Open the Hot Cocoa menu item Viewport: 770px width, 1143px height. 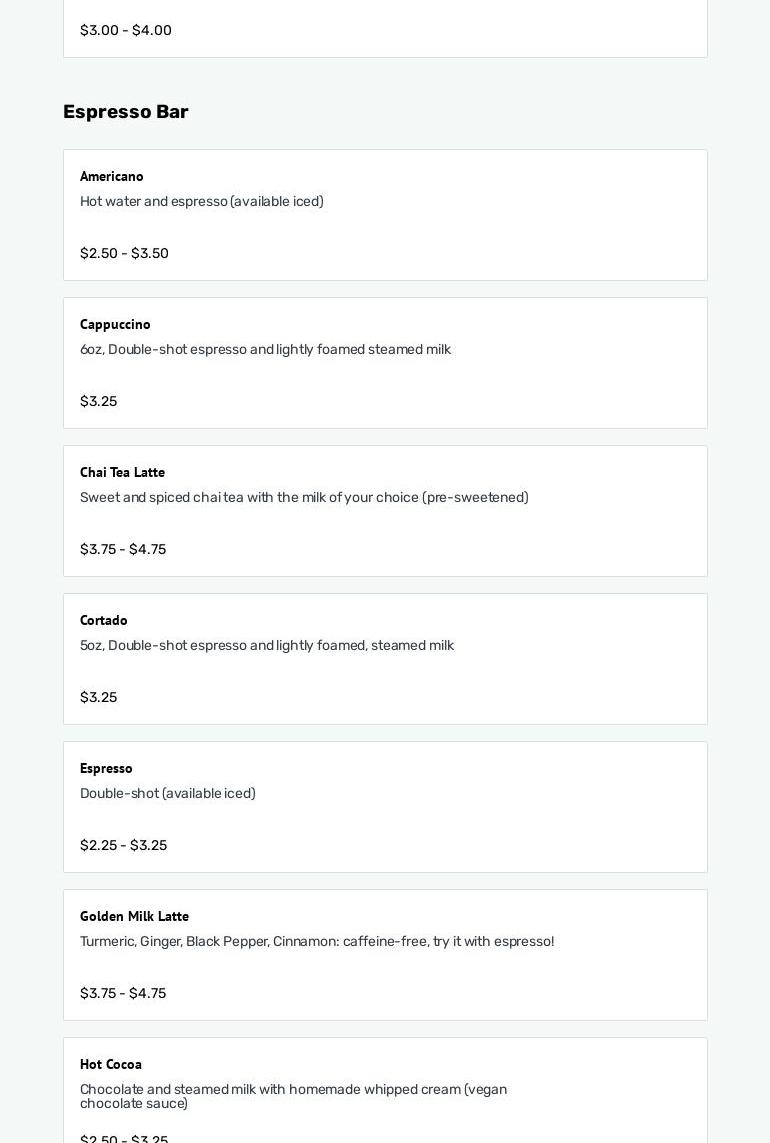[x=111, y=1065]
